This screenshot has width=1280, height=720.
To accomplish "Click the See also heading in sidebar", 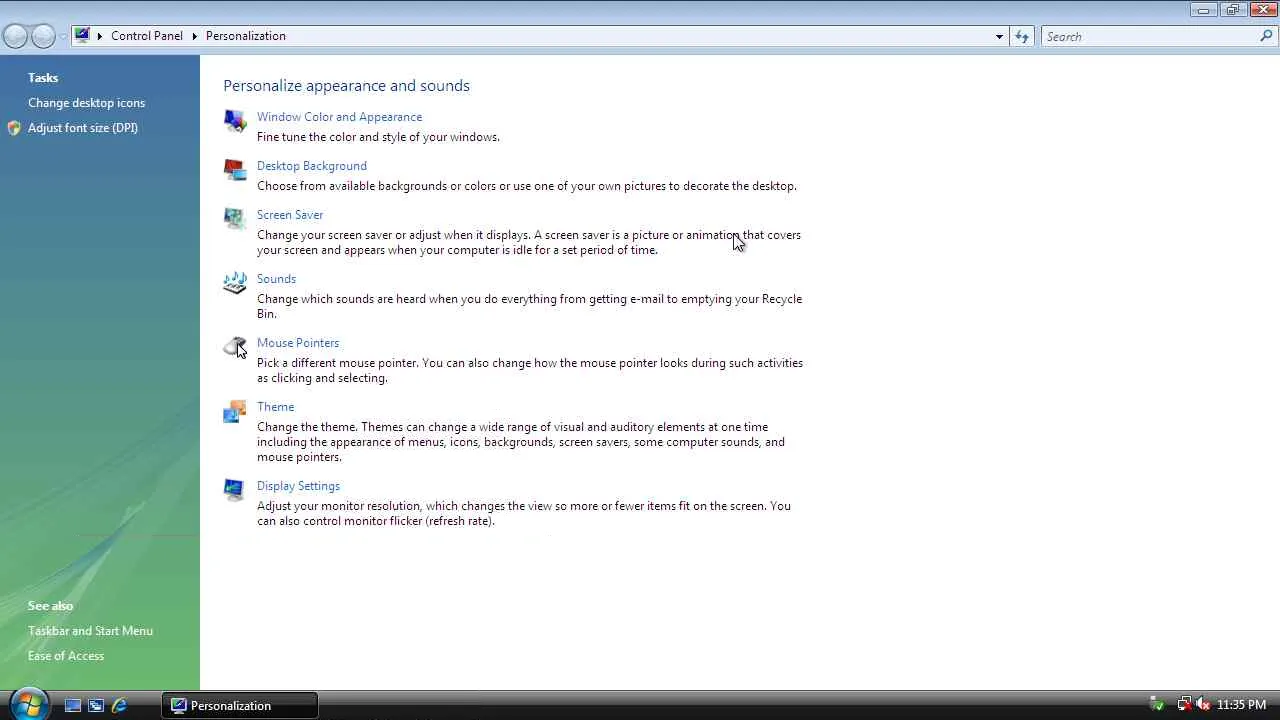I will tap(50, 606).
